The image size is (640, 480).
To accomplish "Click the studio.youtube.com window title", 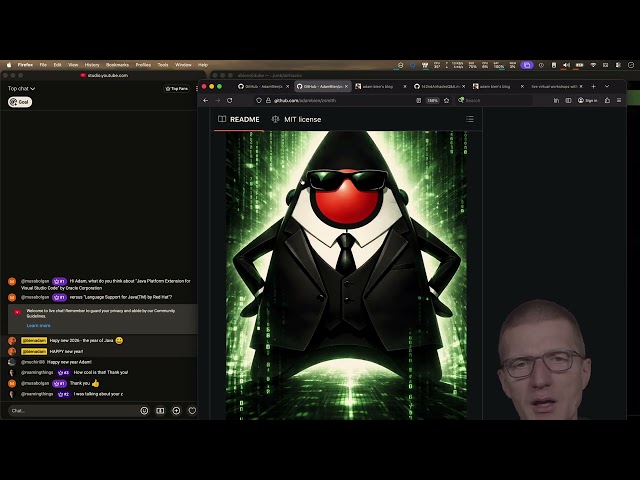I will 108,76.
